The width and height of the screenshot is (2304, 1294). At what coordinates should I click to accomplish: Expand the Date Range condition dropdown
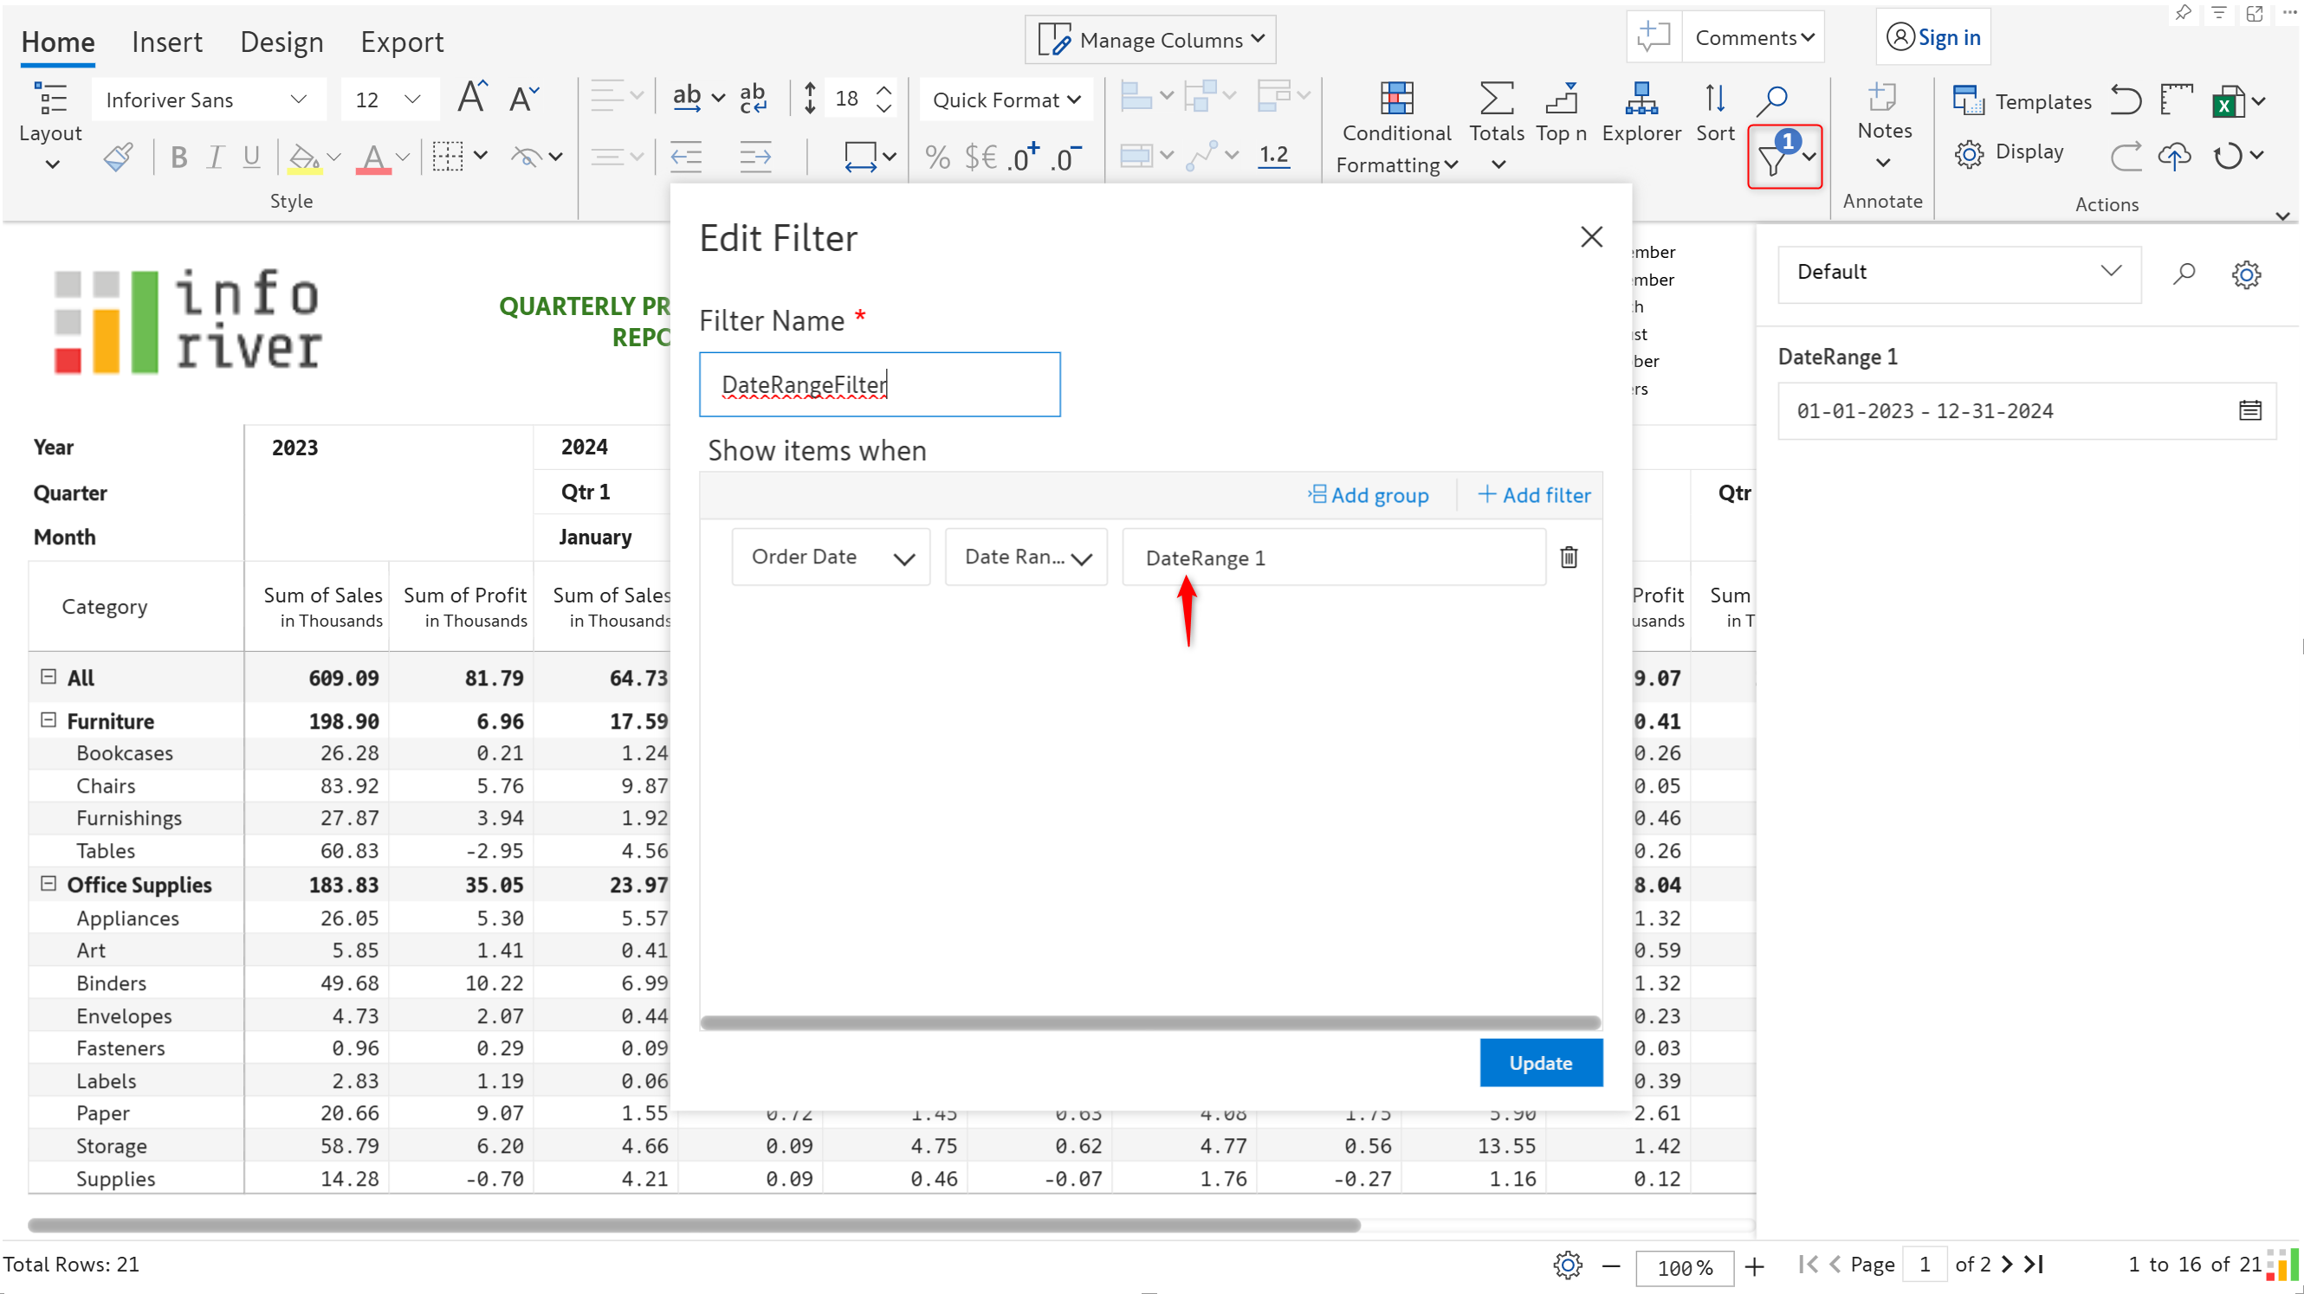click(x=1026, y=557)
